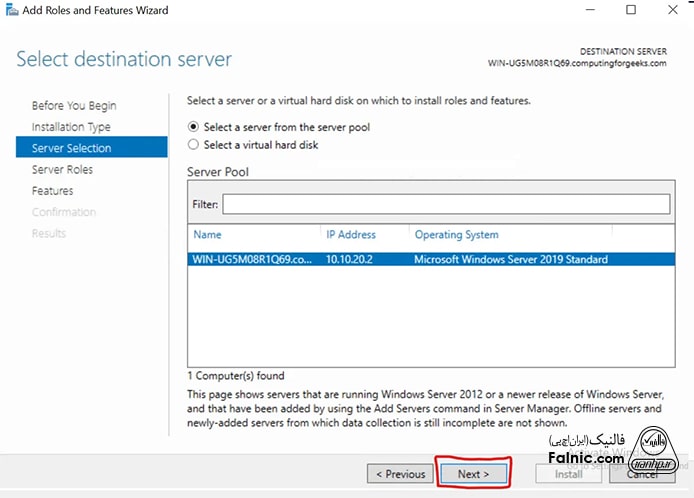Open the Installation Type step
The height and width of the screenshot is (498, 694).
click(71, 127)
